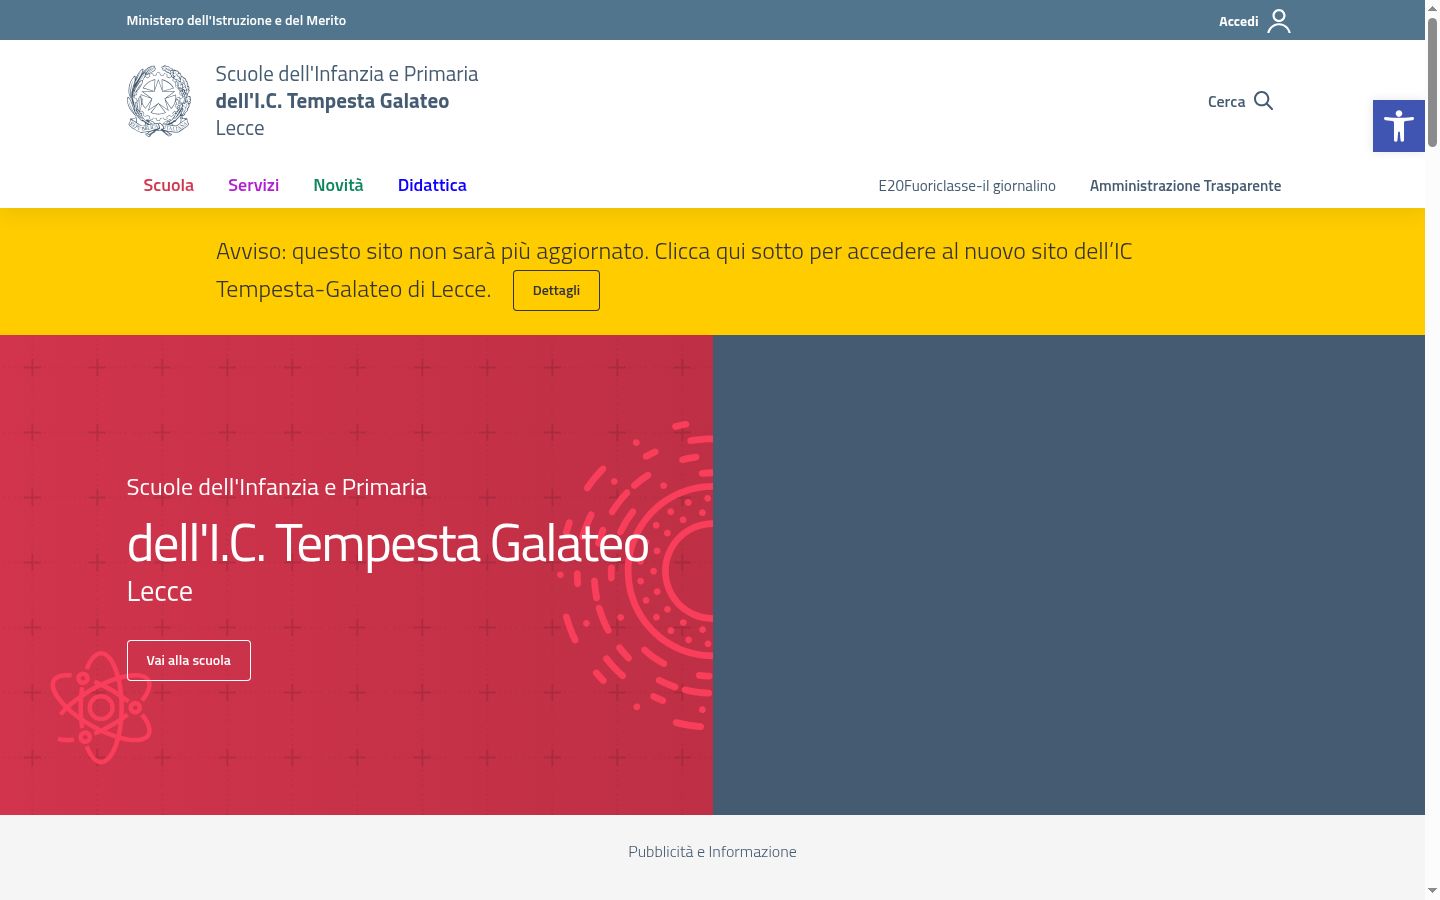Open the Scuola menu
The height and width of the screenshot is (900, 1440).
pyautogui.click(x=168, y=185)
